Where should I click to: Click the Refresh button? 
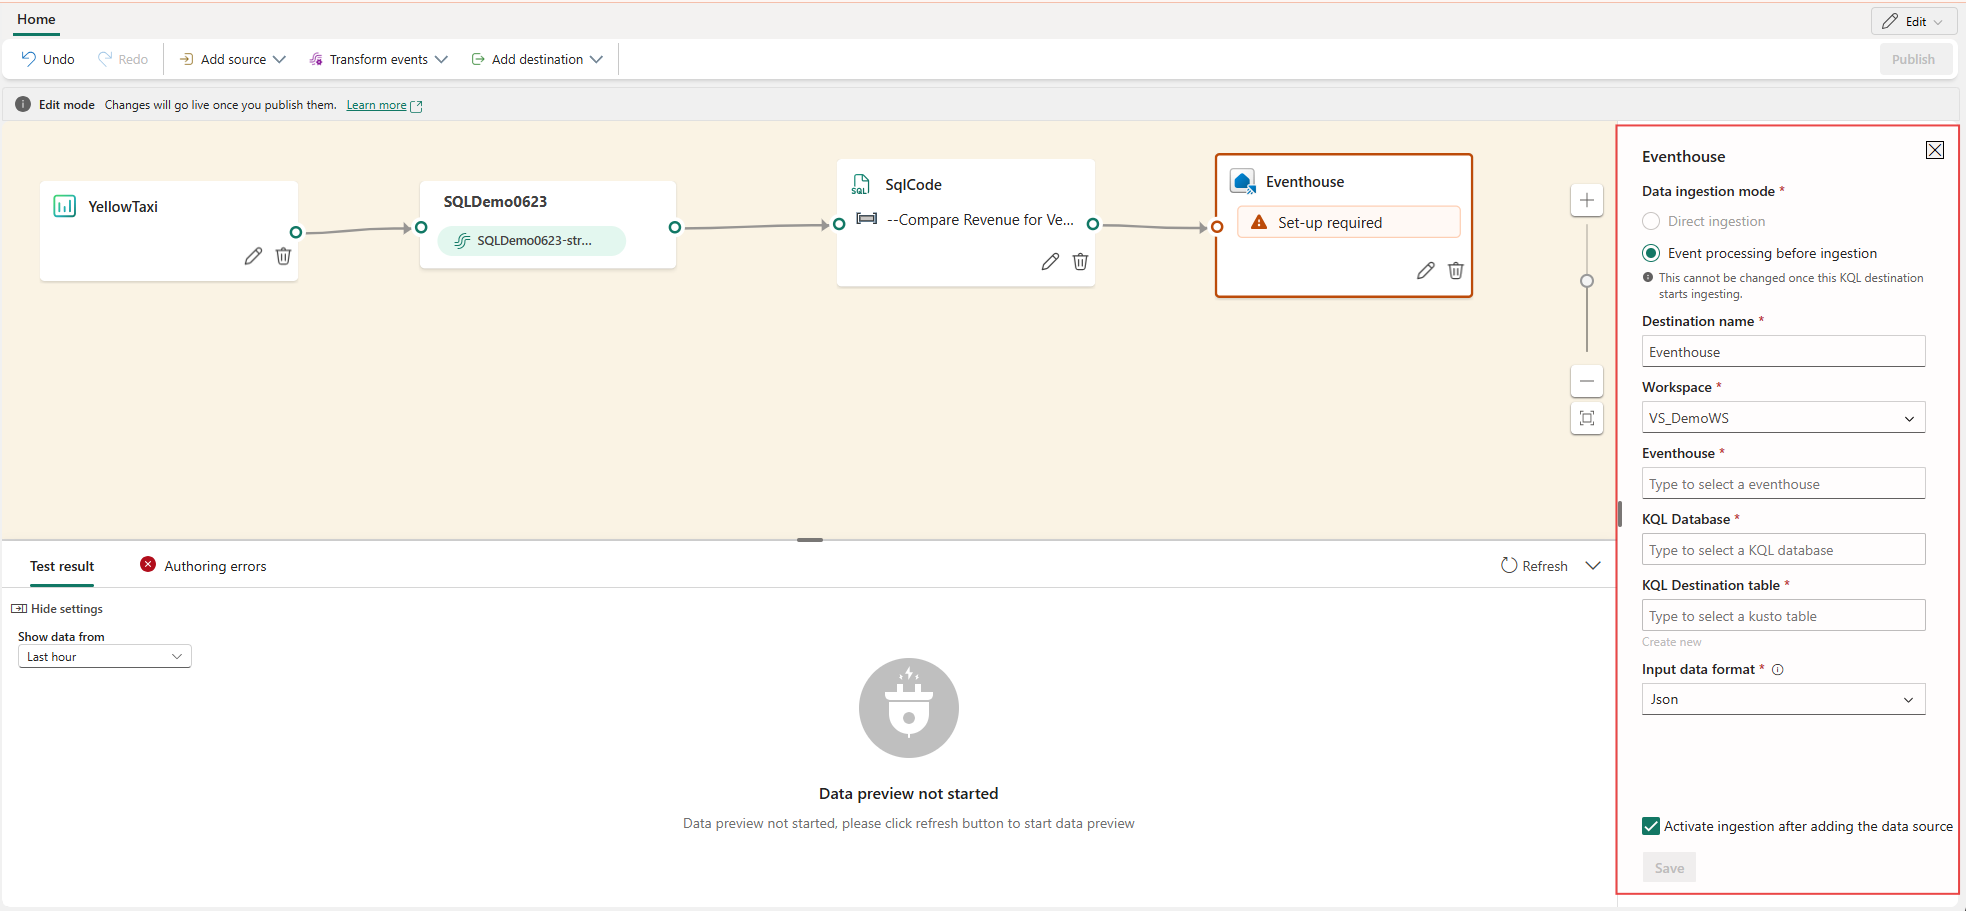pyautogui.click(x=1534, y=566)
